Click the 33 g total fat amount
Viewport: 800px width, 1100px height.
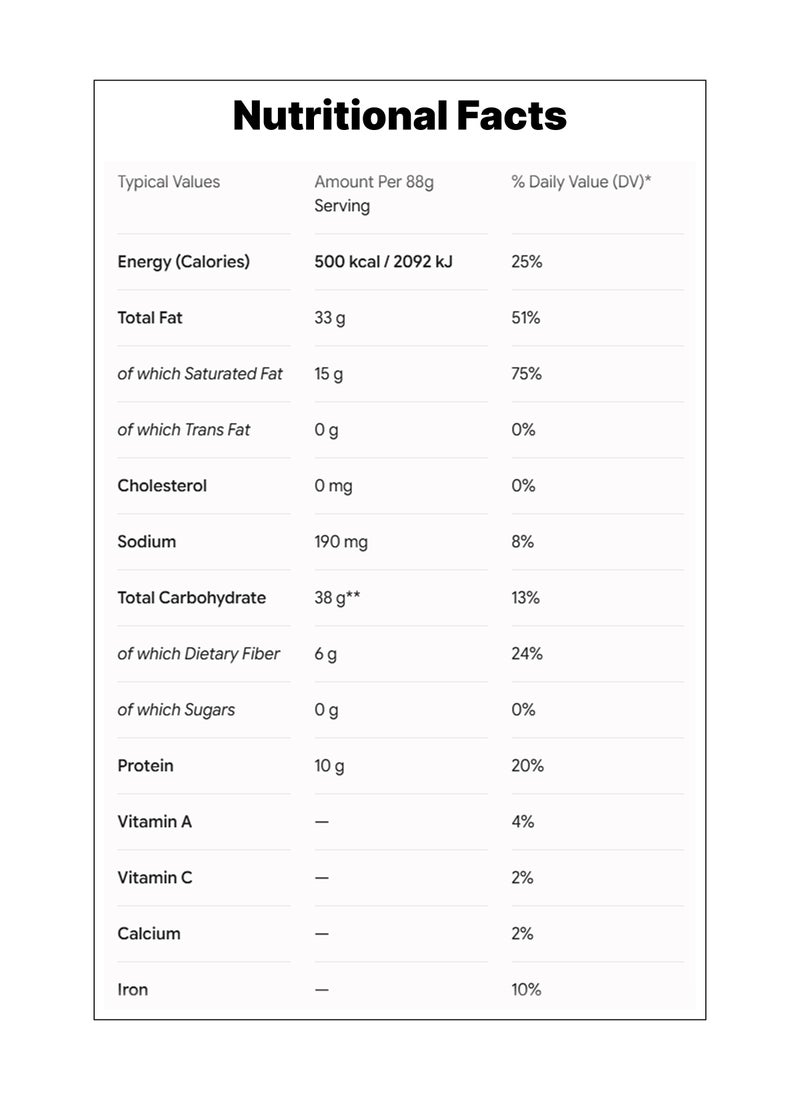[330, 318]
